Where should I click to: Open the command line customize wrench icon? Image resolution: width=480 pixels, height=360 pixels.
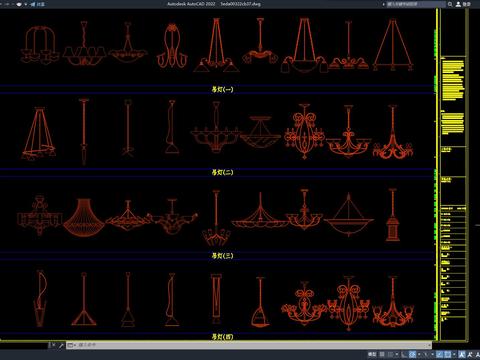(61, 345)
